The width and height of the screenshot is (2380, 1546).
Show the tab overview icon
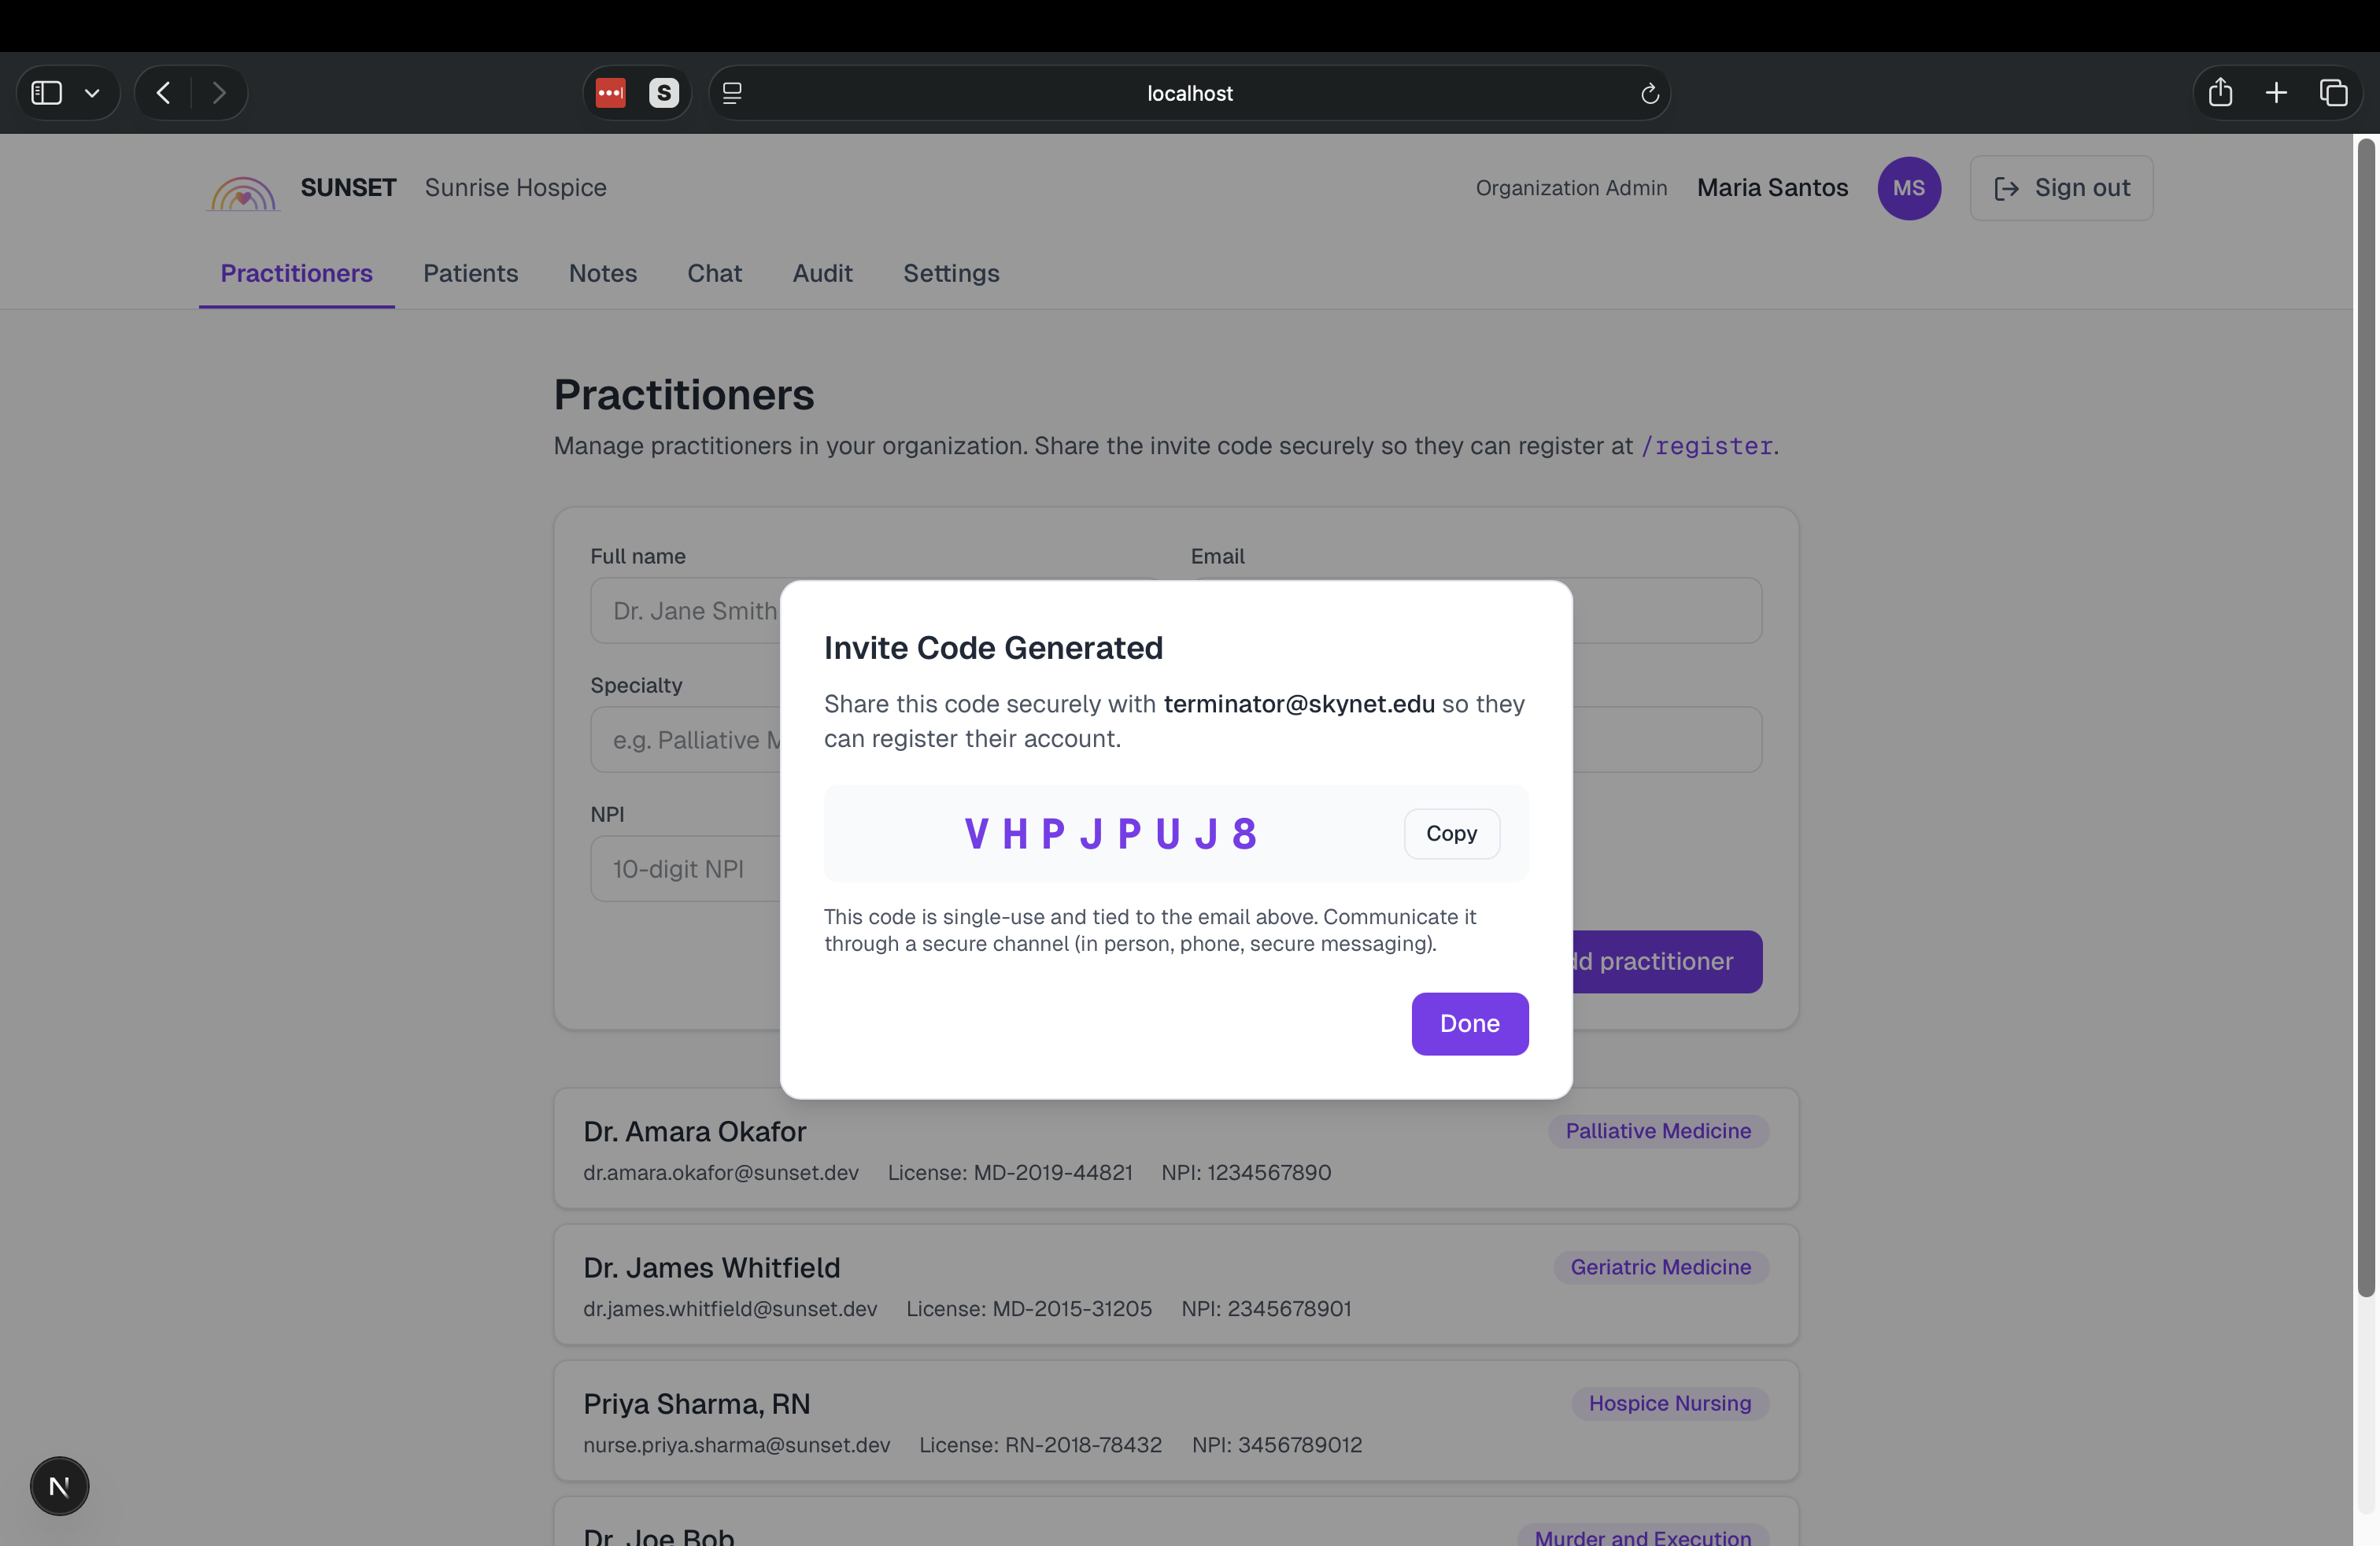pyautogui.click(x=2333, y=93)
